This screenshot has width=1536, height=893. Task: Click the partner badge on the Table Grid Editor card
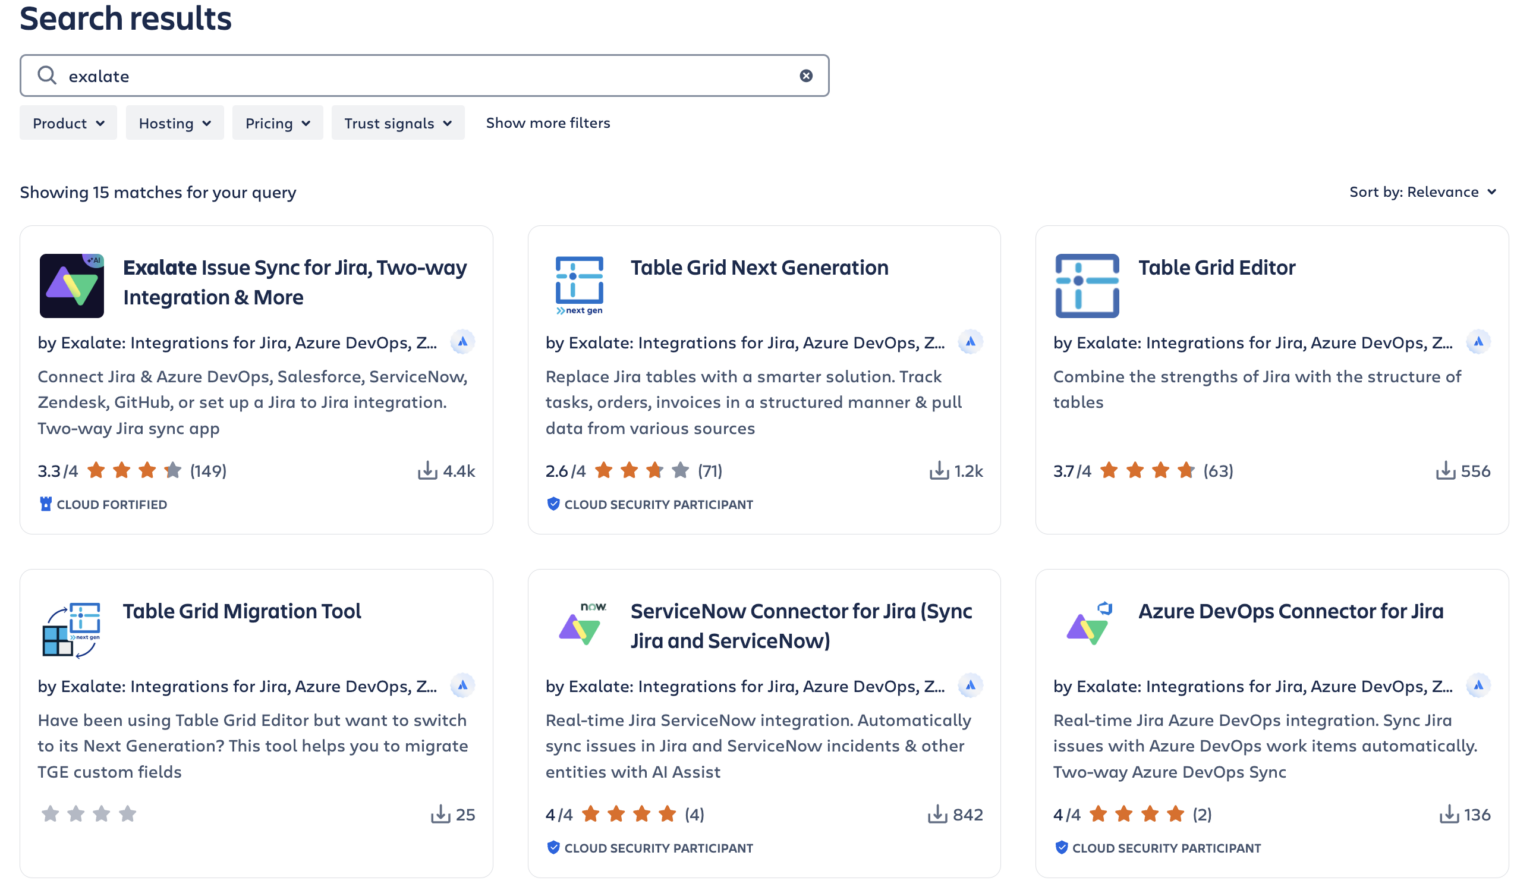1478,342
